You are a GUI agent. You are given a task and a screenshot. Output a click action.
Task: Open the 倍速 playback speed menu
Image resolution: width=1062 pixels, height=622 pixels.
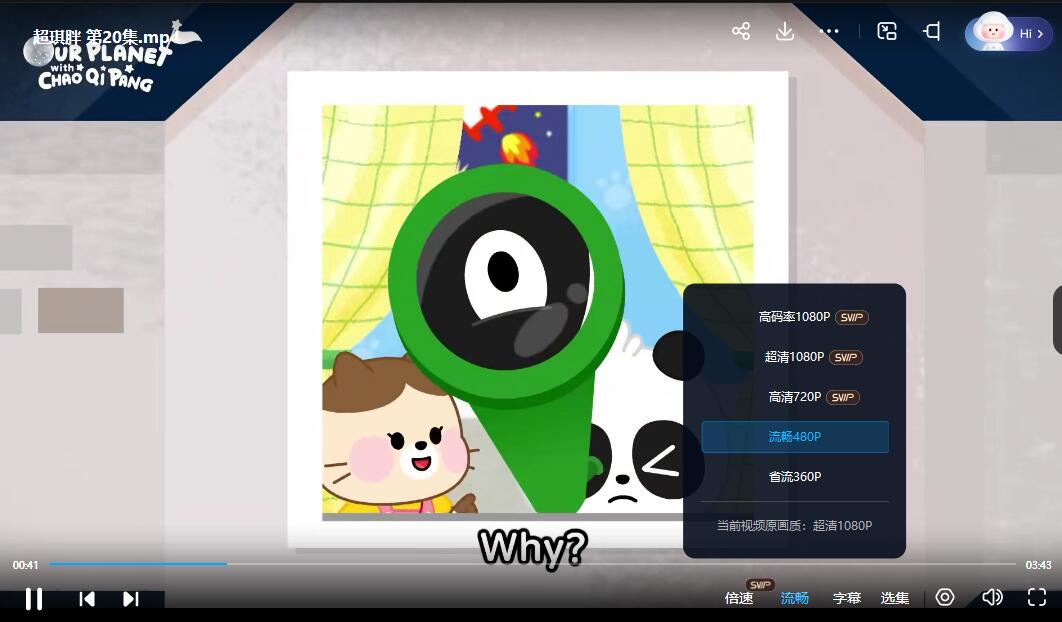point(739,598)
